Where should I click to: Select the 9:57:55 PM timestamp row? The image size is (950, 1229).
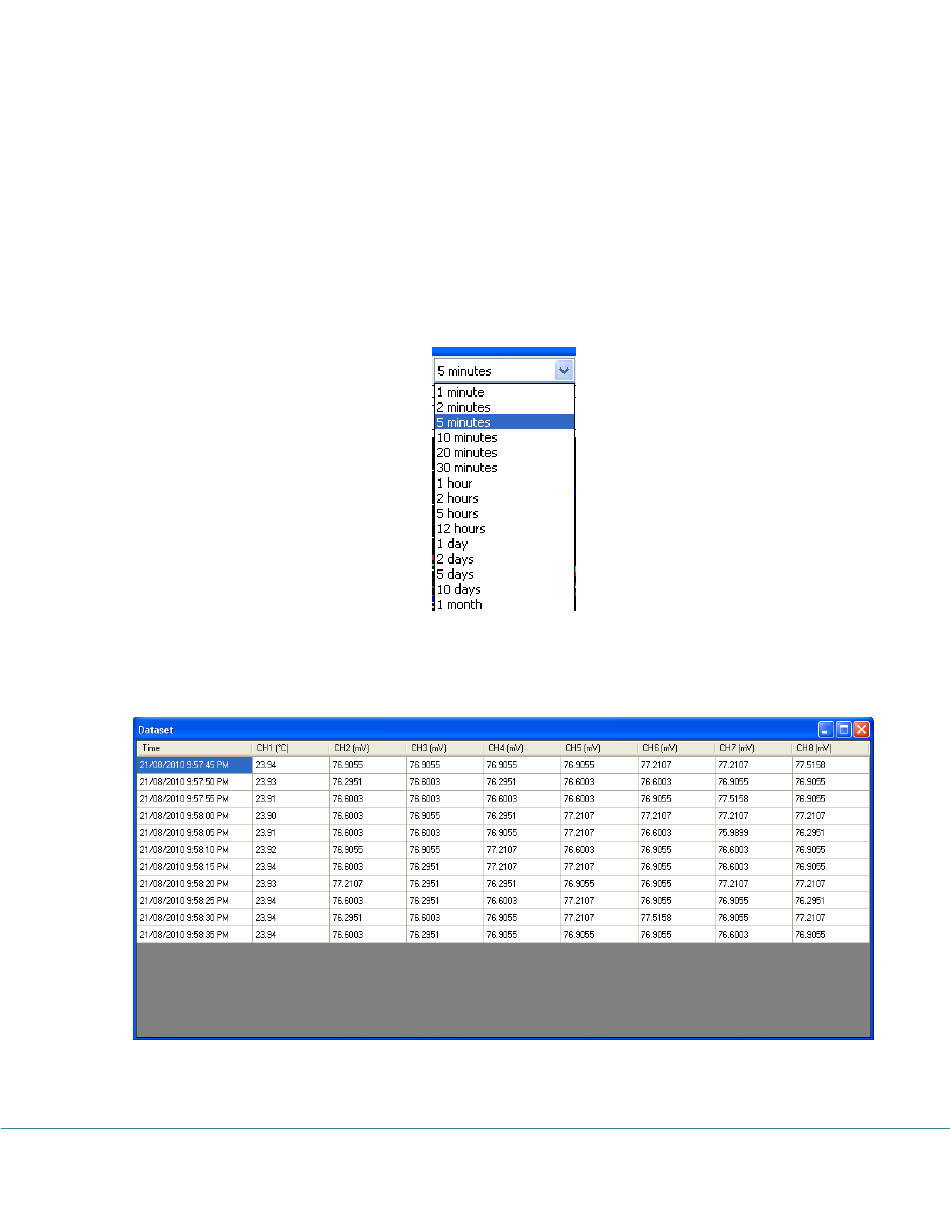(194, 798)
